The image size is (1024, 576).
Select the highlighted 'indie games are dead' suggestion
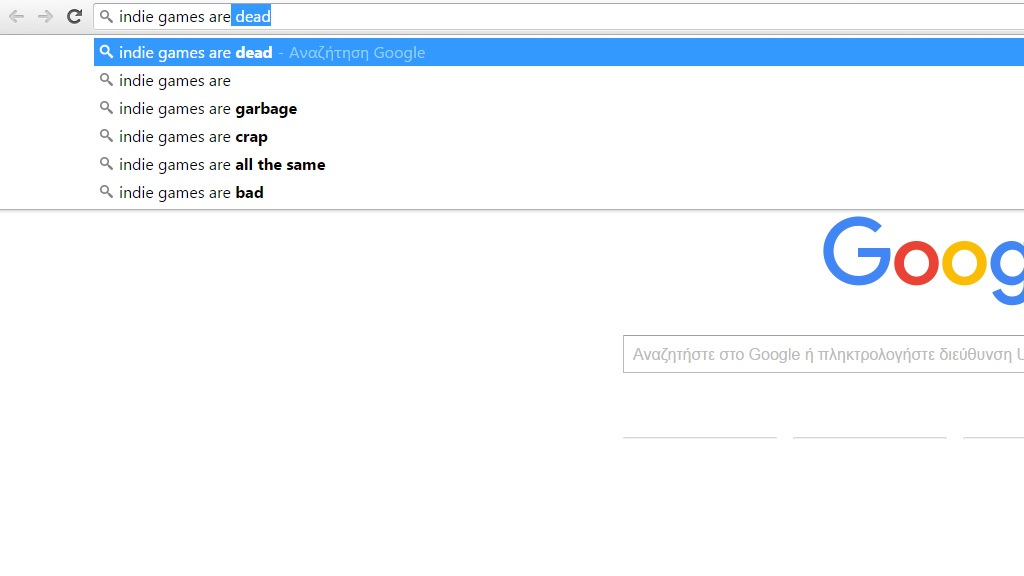click(x=559, y=52)
